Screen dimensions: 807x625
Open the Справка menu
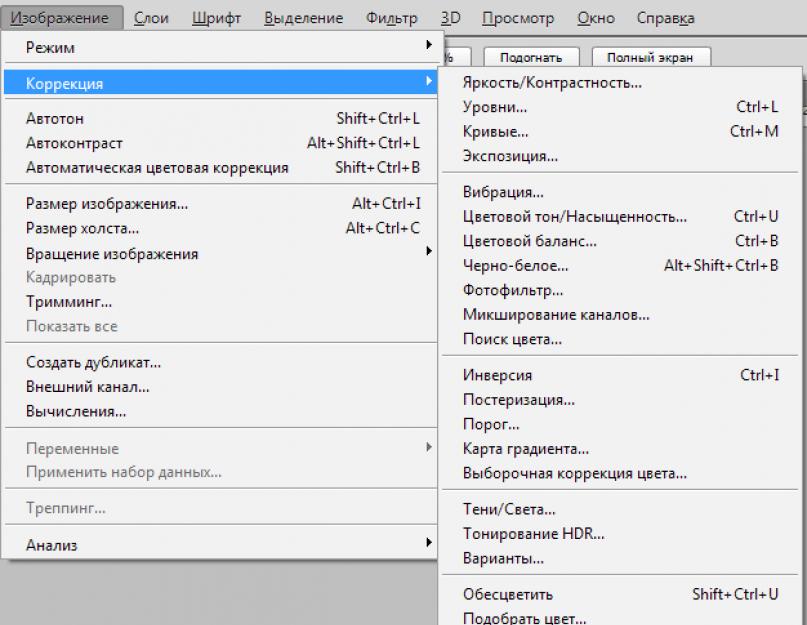coord(665,18)
